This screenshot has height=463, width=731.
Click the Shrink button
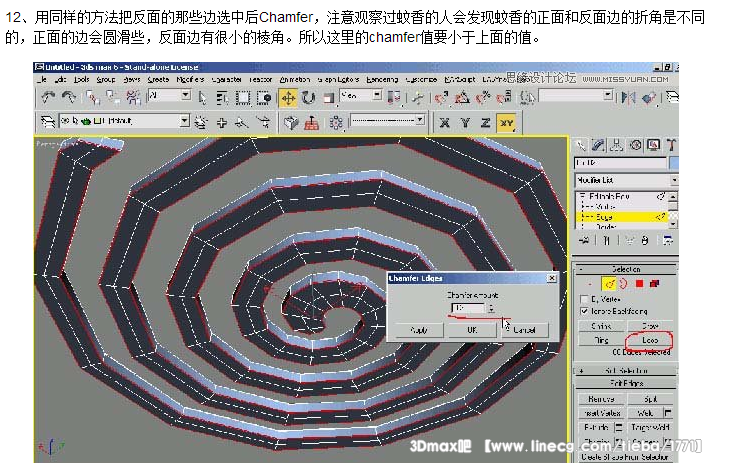[x=601, y=326]
